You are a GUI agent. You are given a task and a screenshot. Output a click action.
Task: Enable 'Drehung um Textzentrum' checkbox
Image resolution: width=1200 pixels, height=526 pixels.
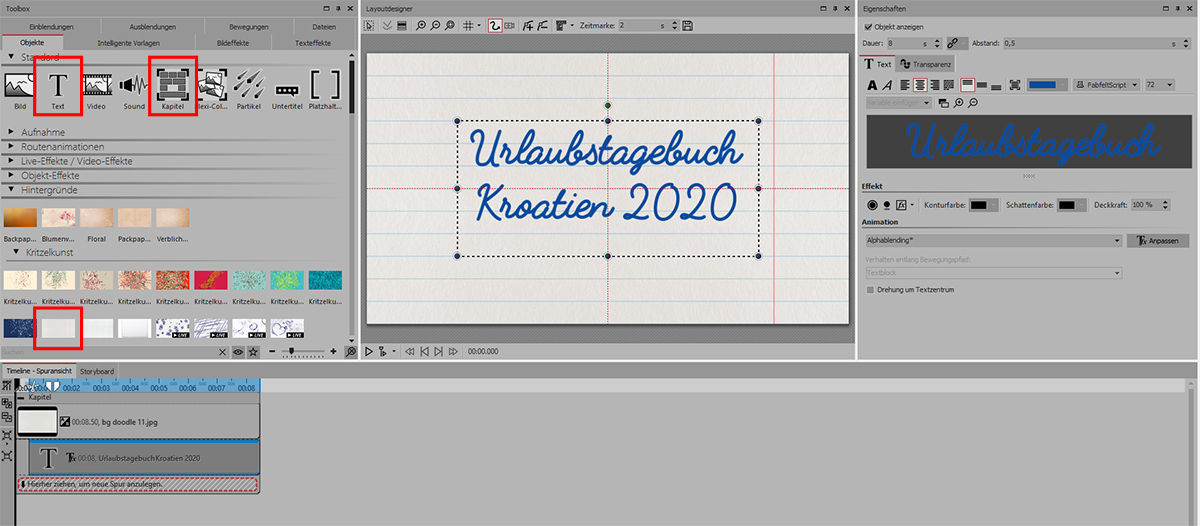[869, 289]
